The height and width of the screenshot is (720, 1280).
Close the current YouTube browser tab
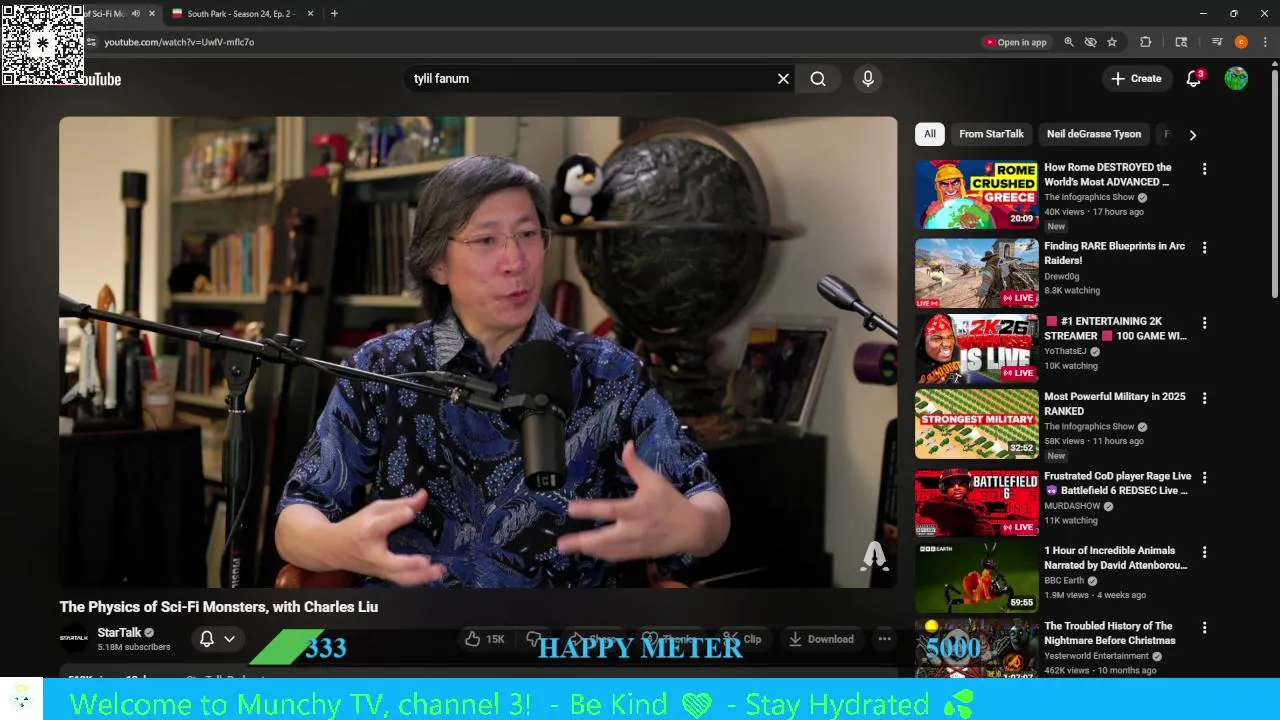(x=152, y=14)
